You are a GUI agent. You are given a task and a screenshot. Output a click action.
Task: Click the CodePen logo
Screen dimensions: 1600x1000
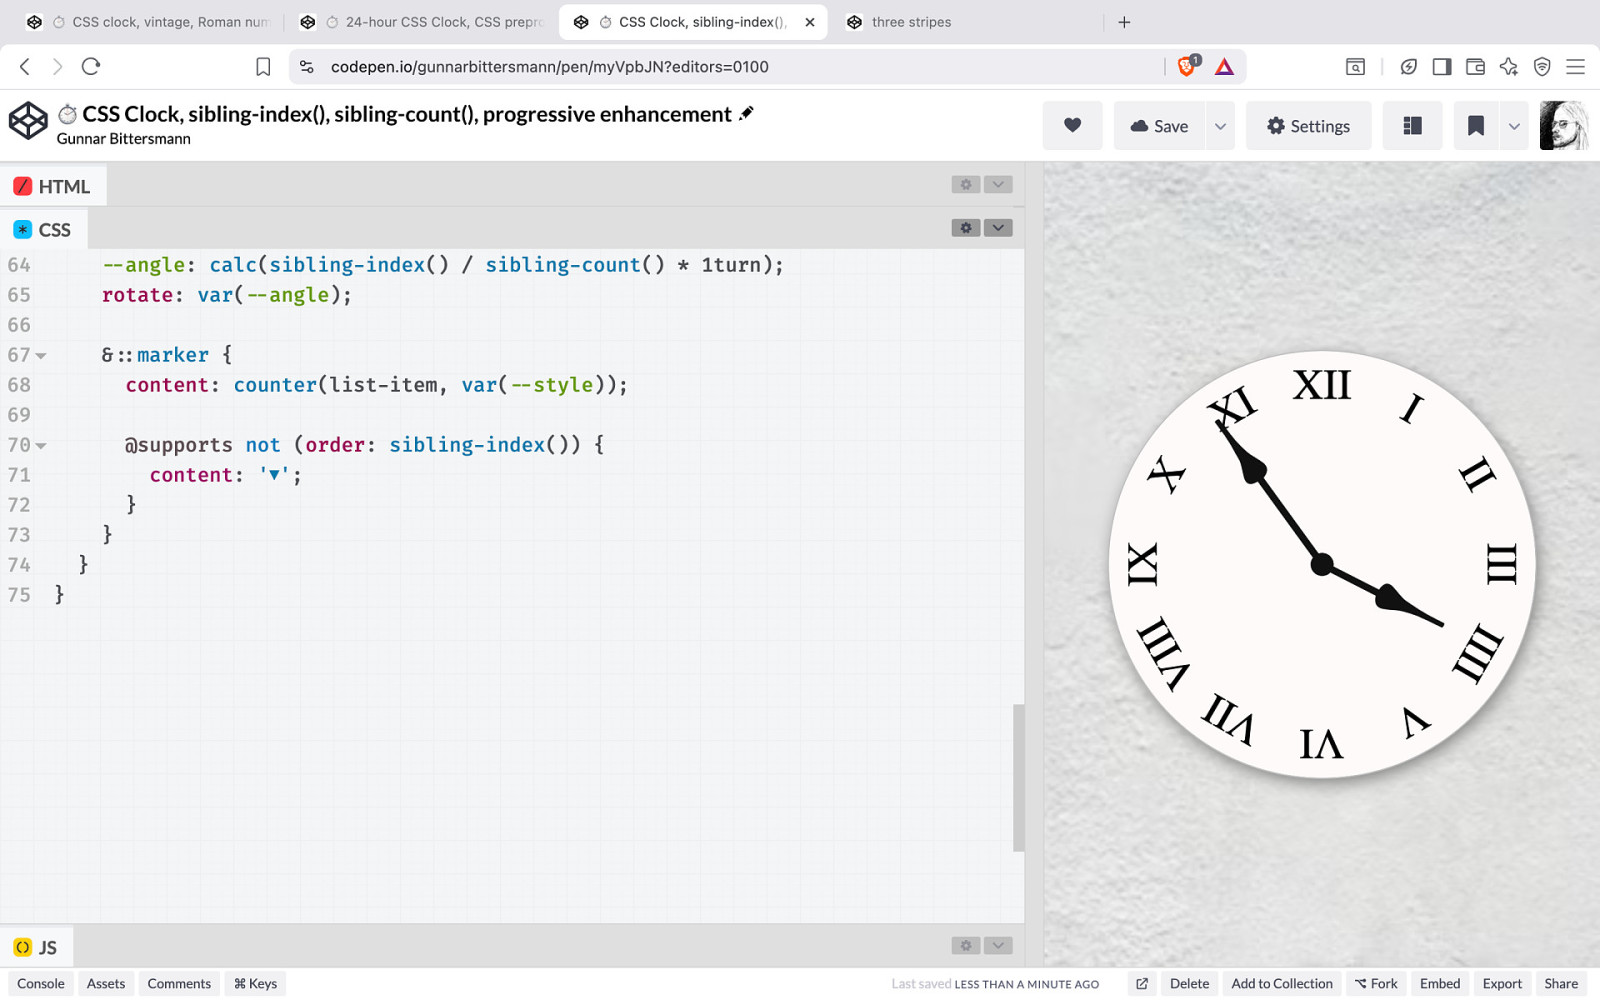[x=28, y=122]
